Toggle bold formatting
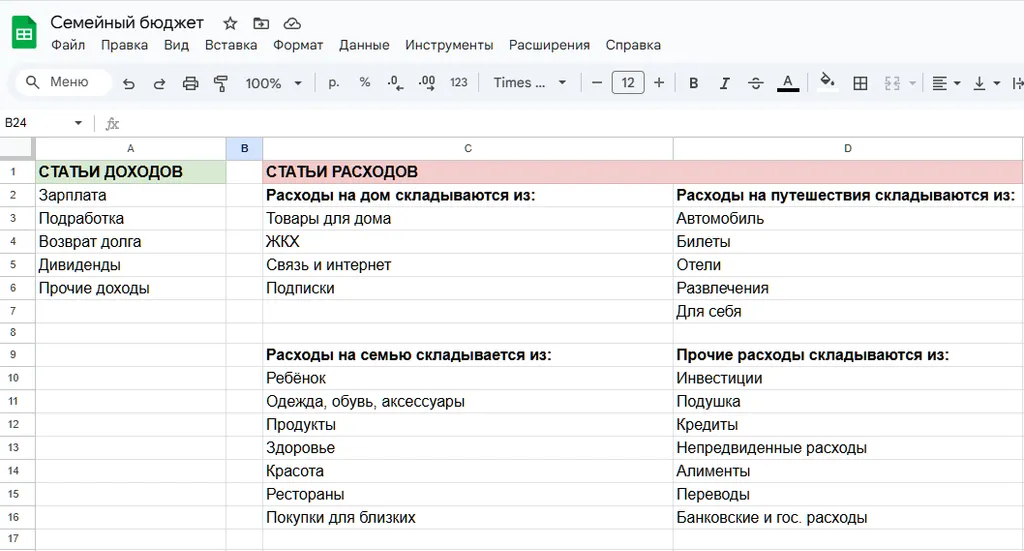This screenshot has width=1024, height=551. 693,83
